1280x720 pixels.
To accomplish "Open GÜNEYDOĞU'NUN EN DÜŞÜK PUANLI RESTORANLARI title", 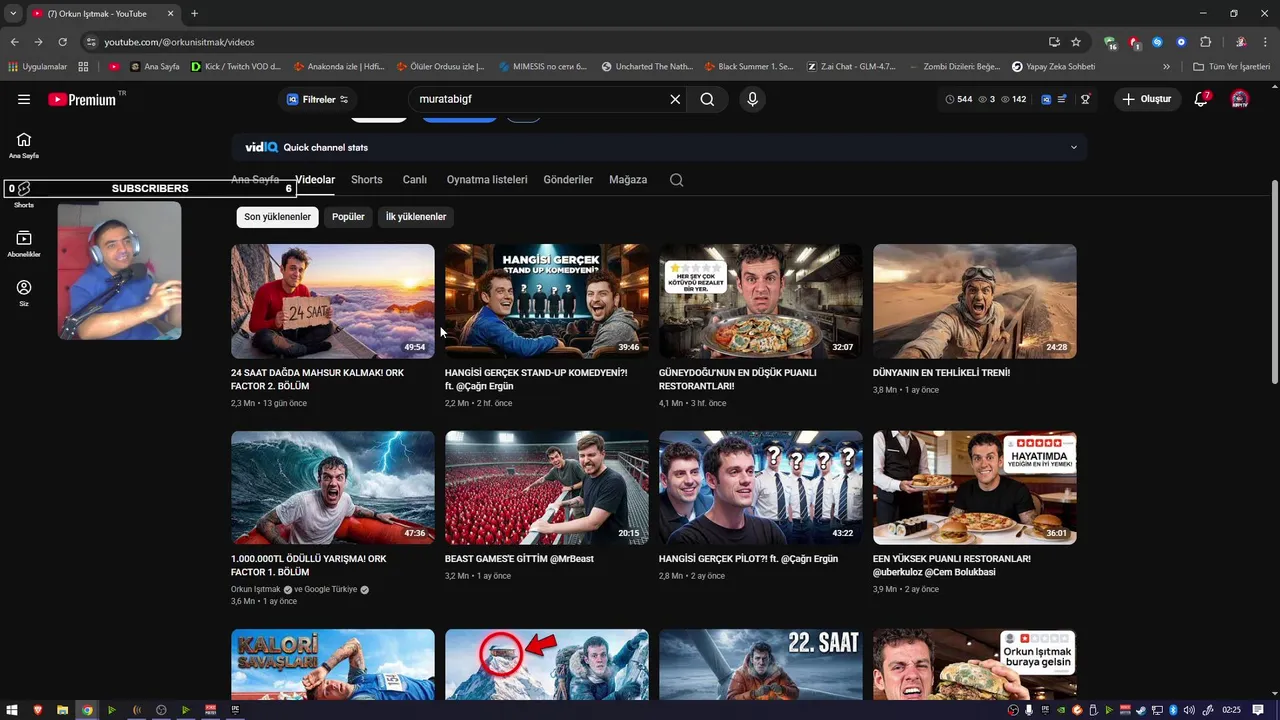I will click(738, 379).
